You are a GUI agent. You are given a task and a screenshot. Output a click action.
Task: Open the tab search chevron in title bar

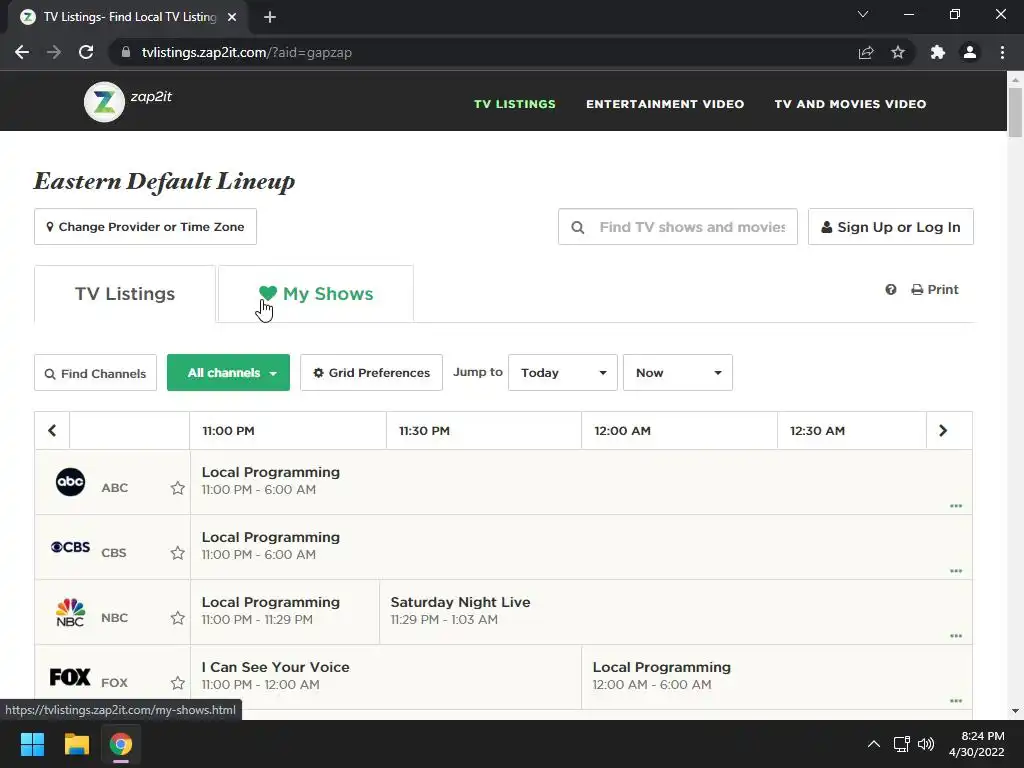click(x=863, y=14)
